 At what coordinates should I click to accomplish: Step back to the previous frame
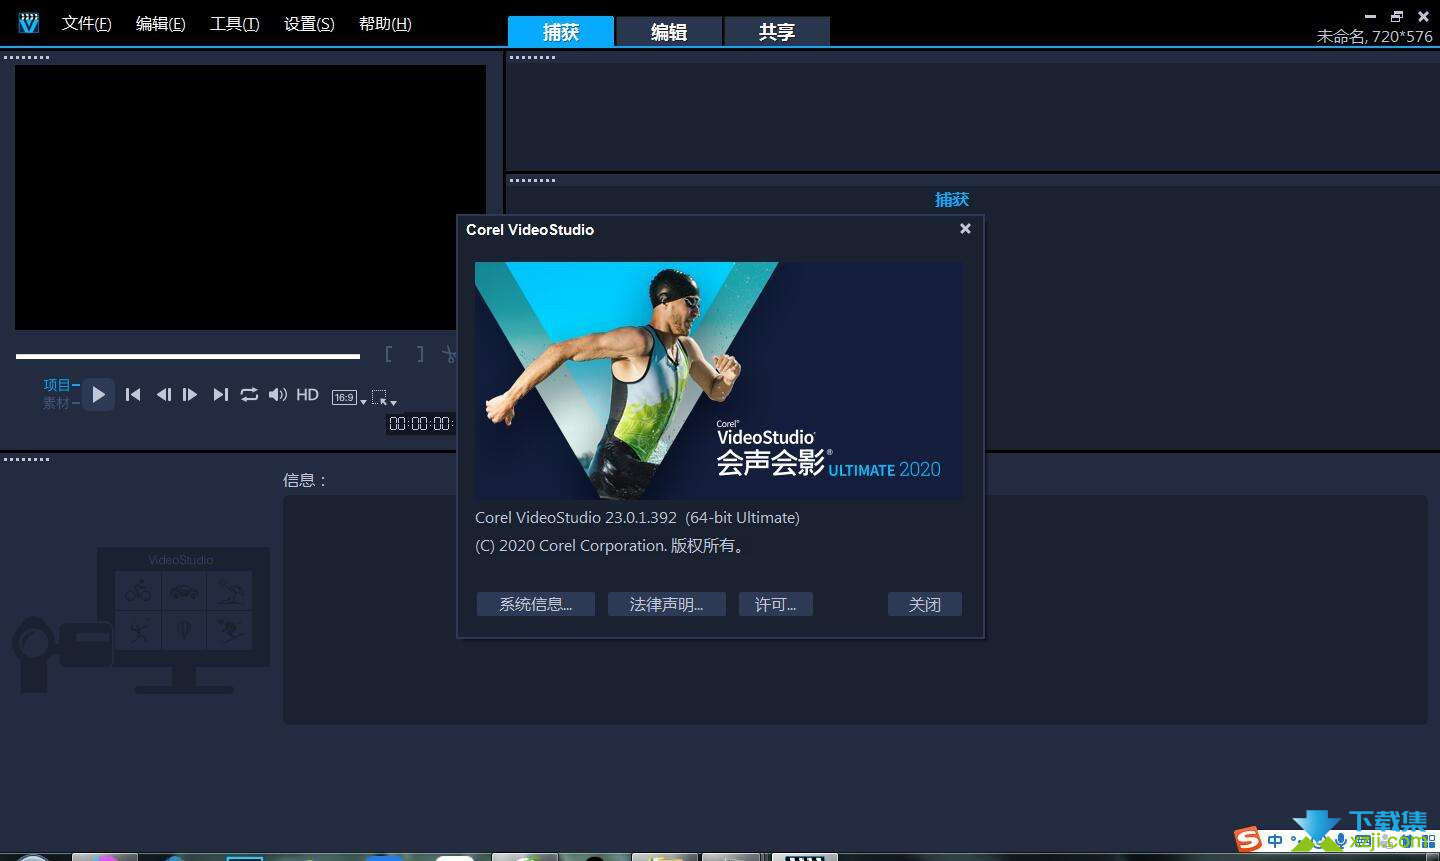coord(163,395)
